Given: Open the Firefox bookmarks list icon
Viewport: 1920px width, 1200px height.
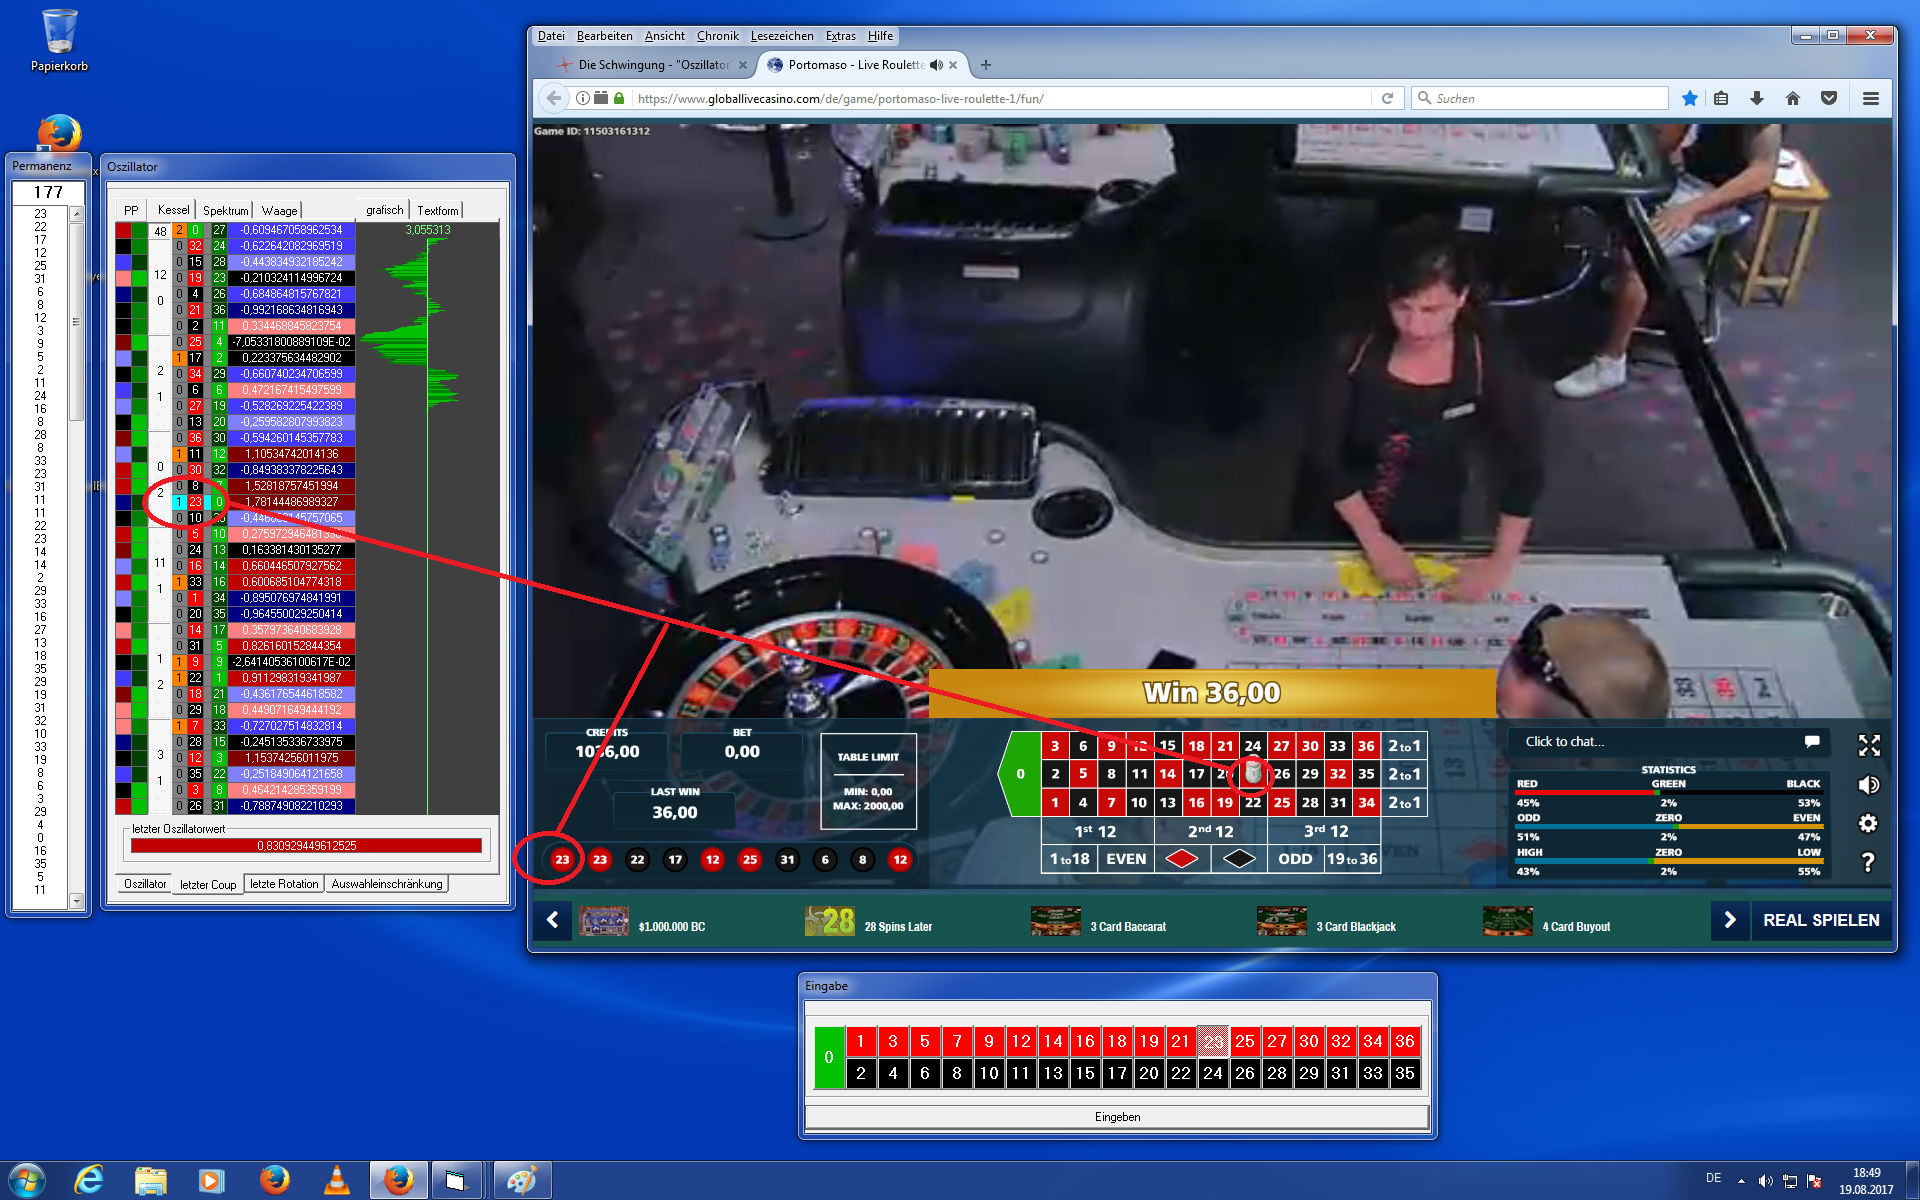Looking at the screenshot, I should 1721,98.
